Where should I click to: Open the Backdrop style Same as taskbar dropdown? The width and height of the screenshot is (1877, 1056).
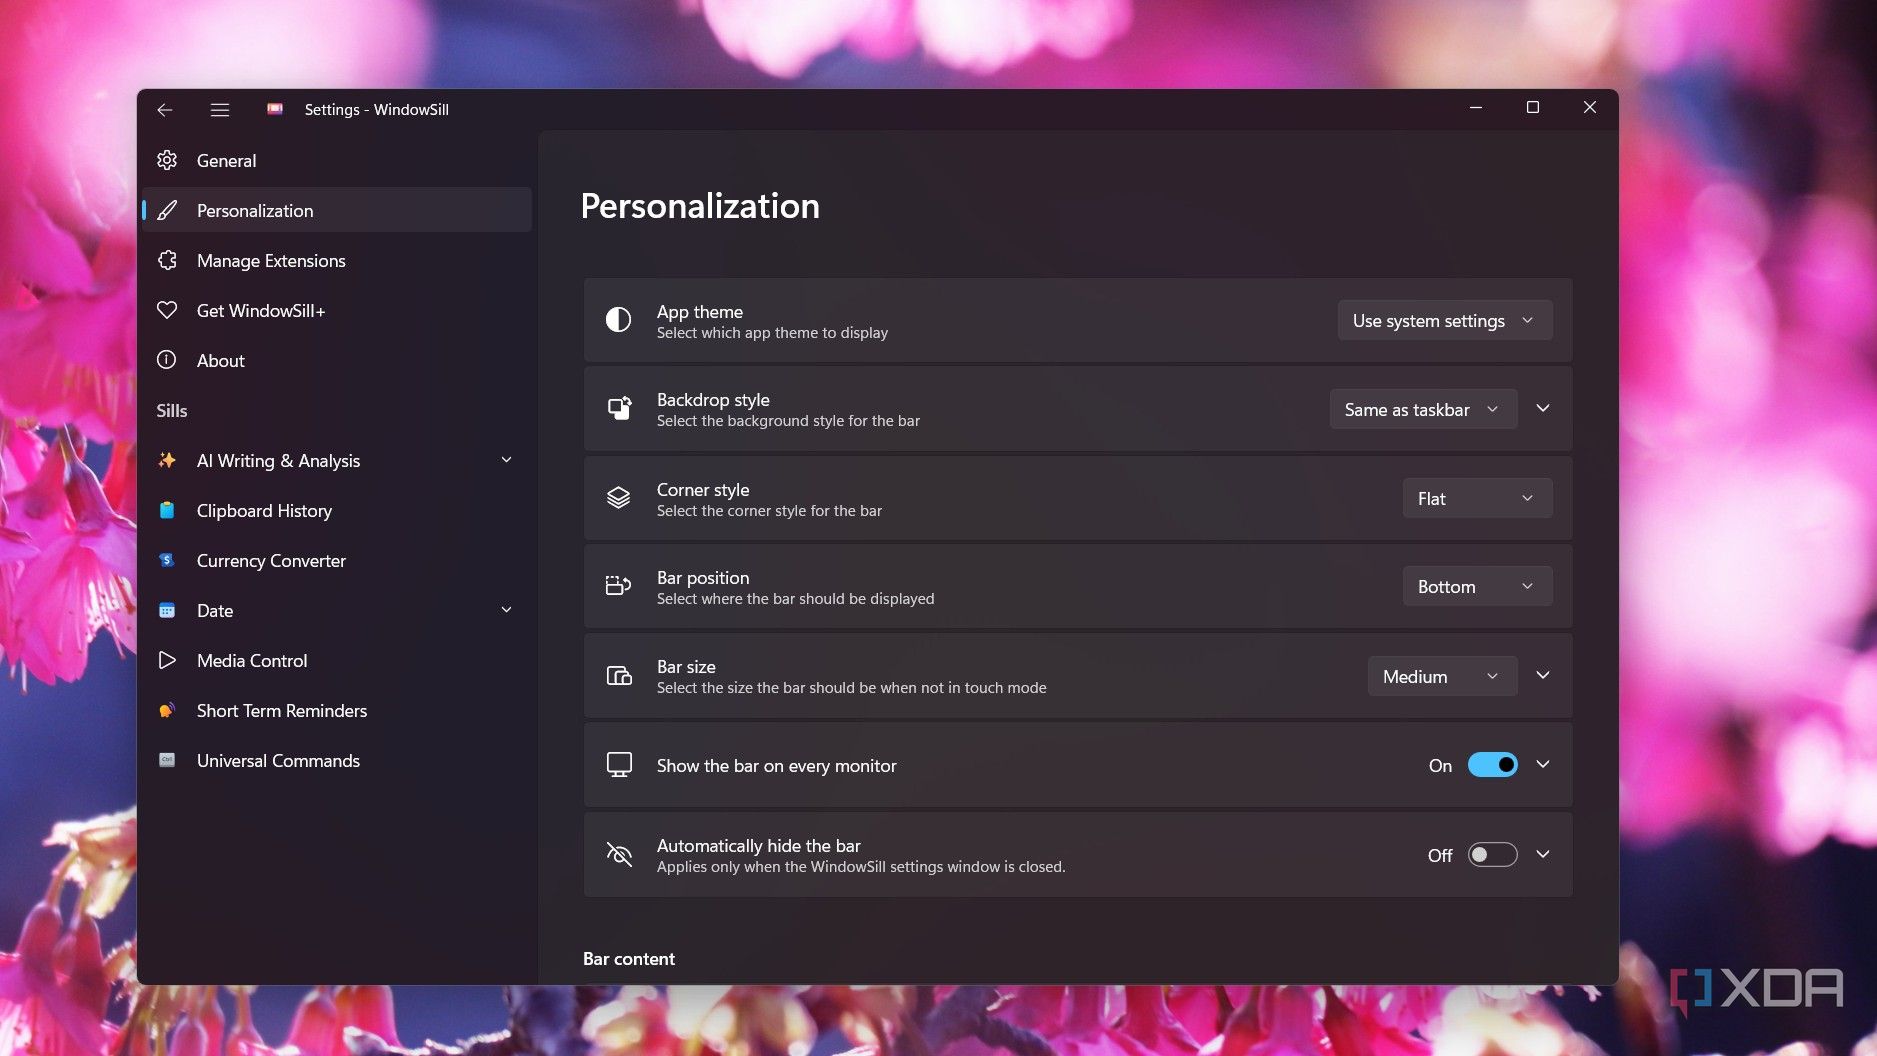1423,409
